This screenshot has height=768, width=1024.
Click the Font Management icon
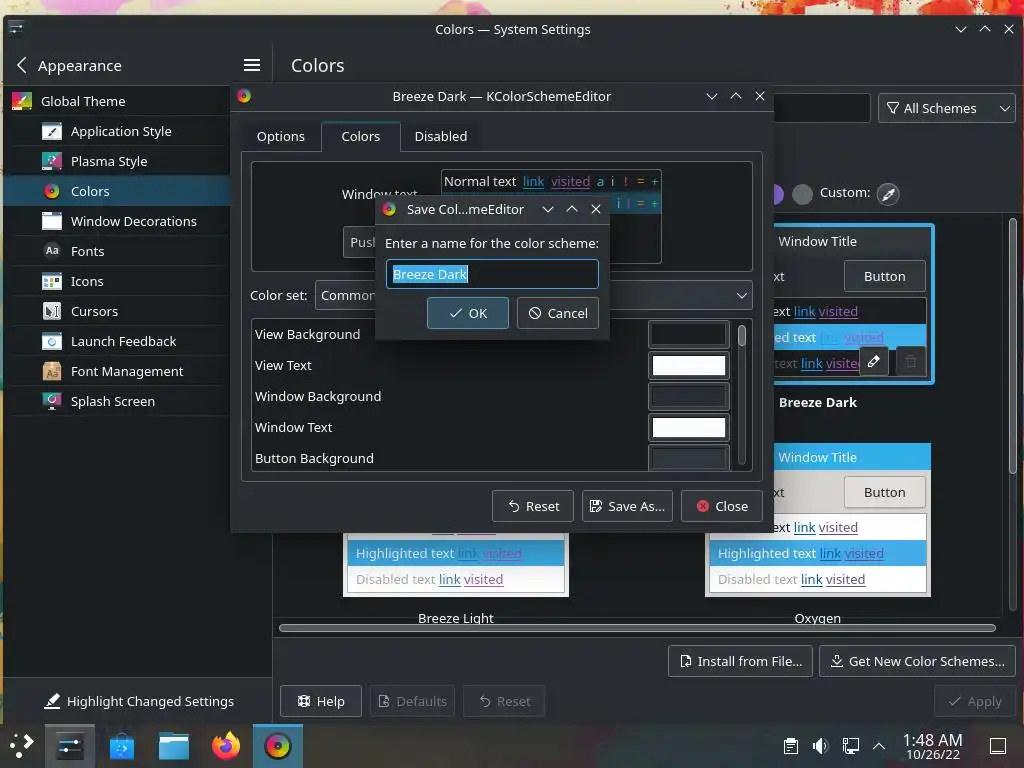tap(52, 372)
